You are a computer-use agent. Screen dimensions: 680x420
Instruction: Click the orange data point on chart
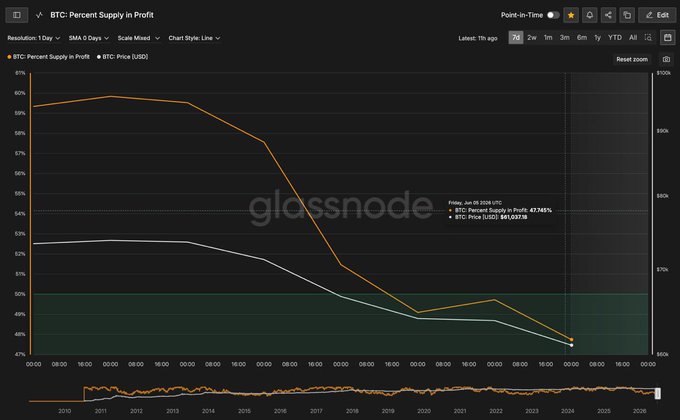point(571,340)
